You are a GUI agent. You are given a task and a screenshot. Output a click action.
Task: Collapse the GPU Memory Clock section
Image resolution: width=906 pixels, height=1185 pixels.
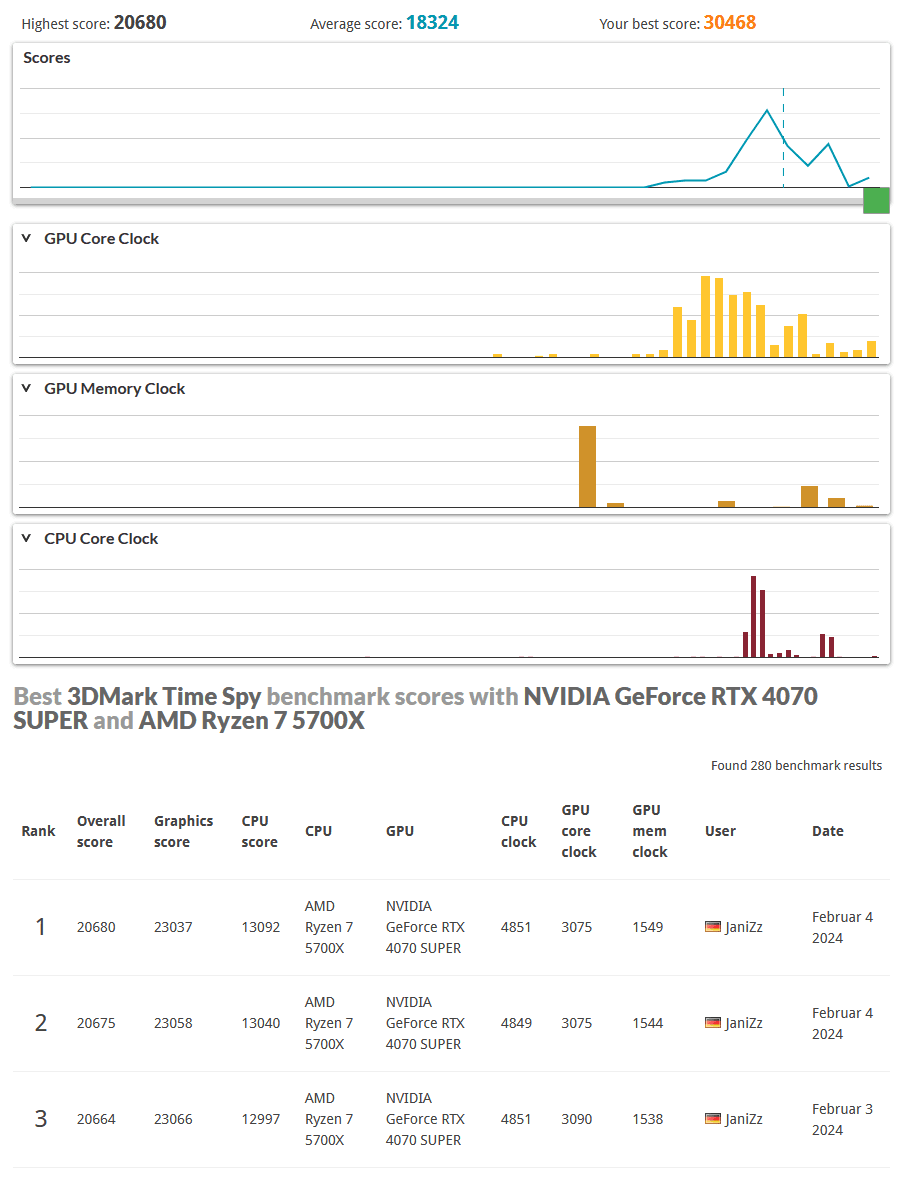(x=26, y=388)
